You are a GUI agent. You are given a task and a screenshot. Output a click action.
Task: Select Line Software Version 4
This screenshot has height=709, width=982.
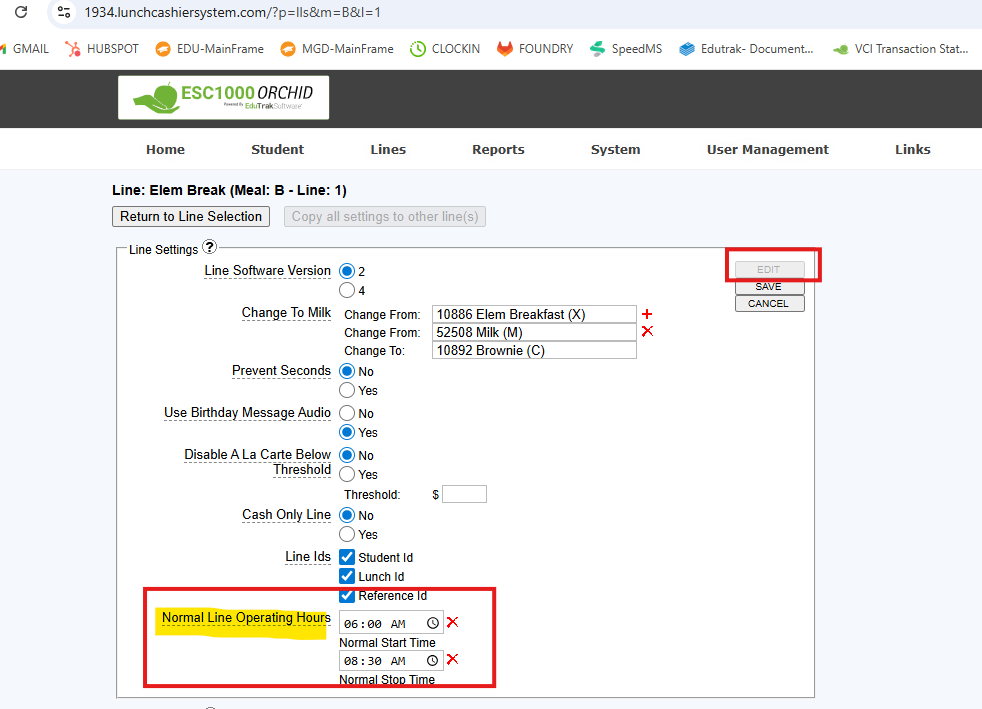click(347, 291)
